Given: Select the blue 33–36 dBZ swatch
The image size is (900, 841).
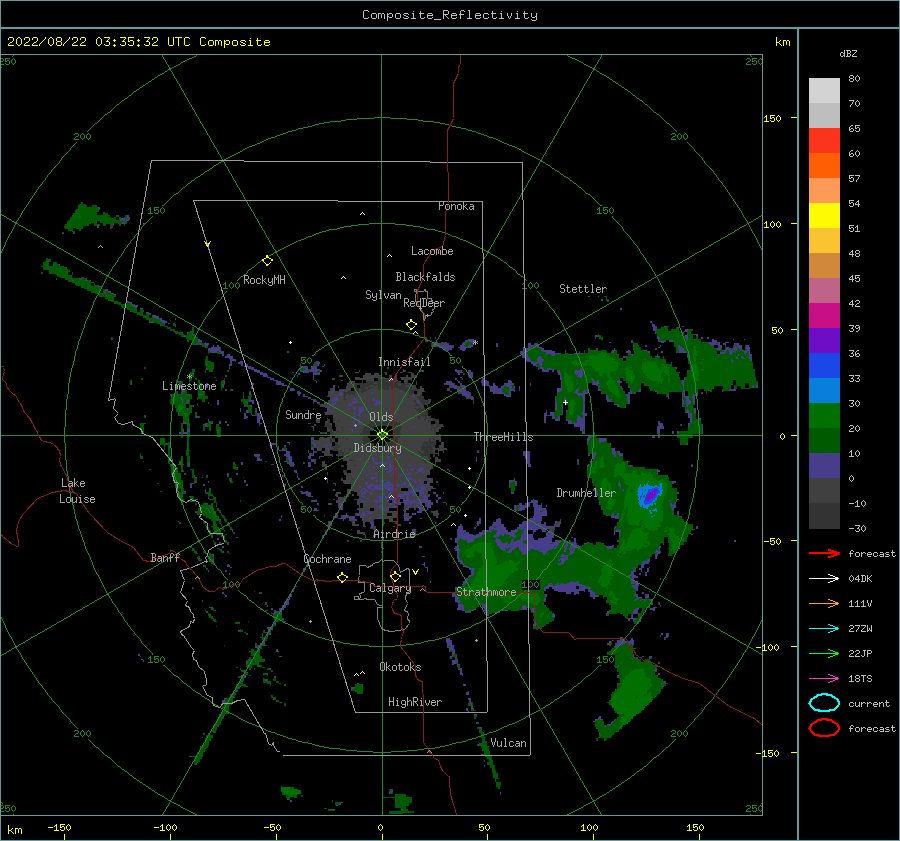Looking at the screenshot, I should [x=824, y=366].
